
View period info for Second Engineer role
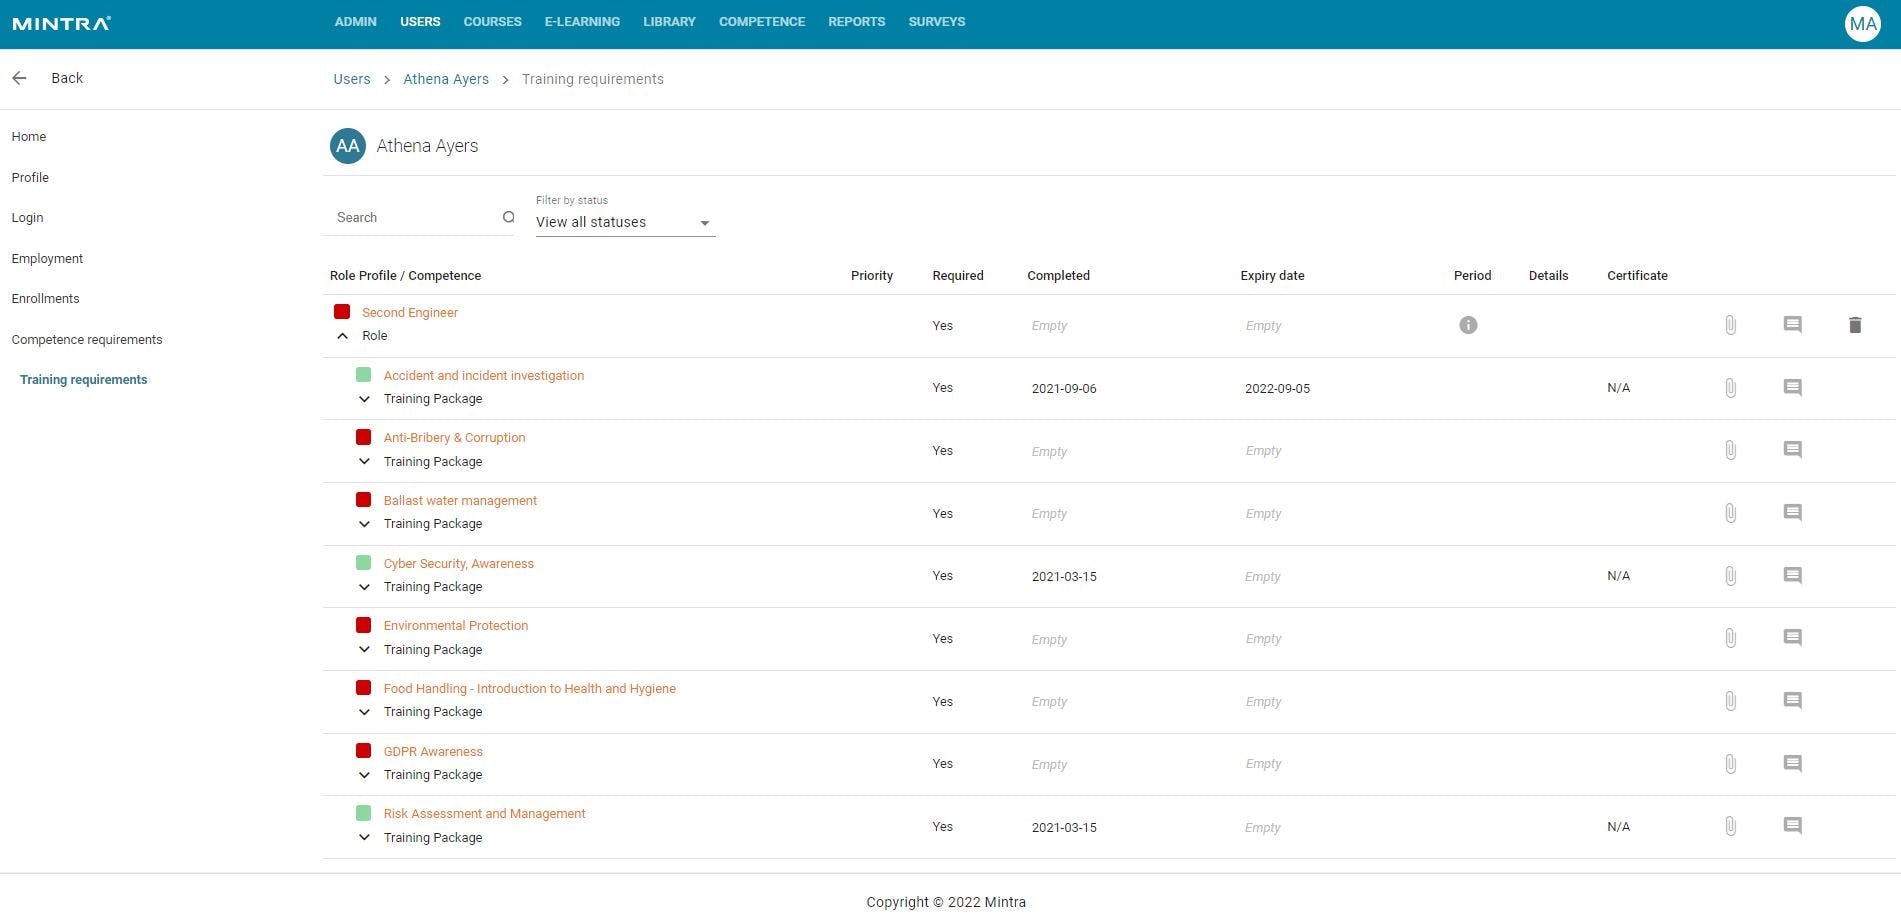click(1468, 325)
